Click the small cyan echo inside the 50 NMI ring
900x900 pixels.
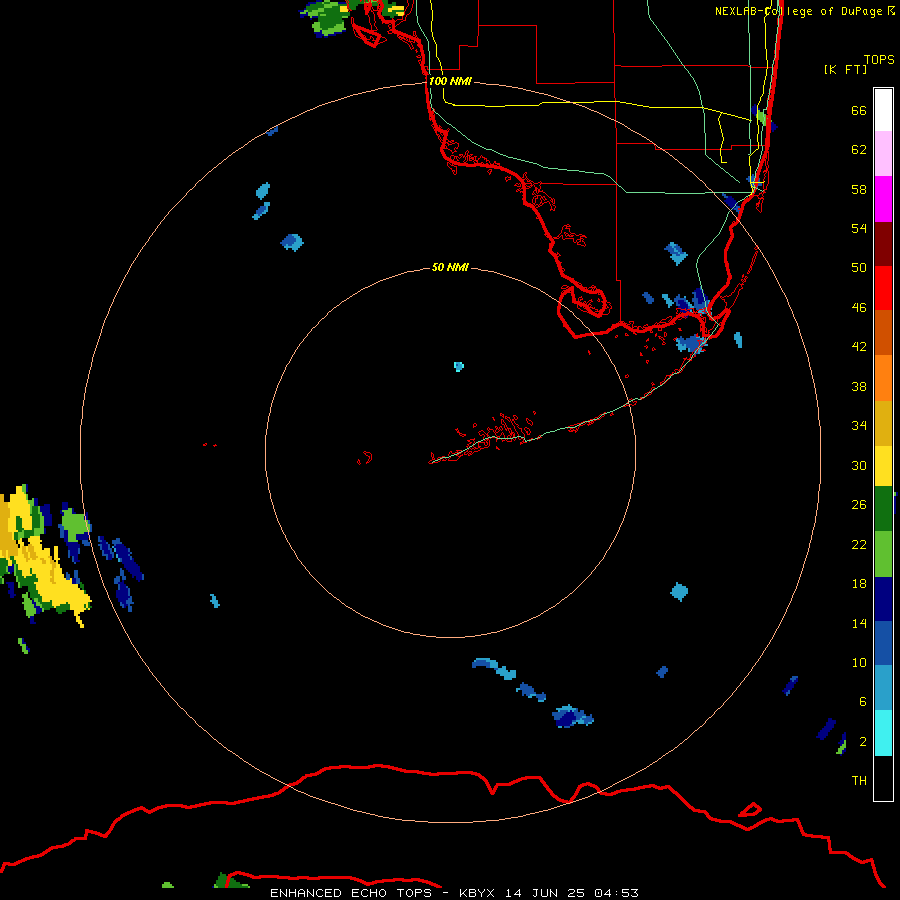(x=459, y=366)
